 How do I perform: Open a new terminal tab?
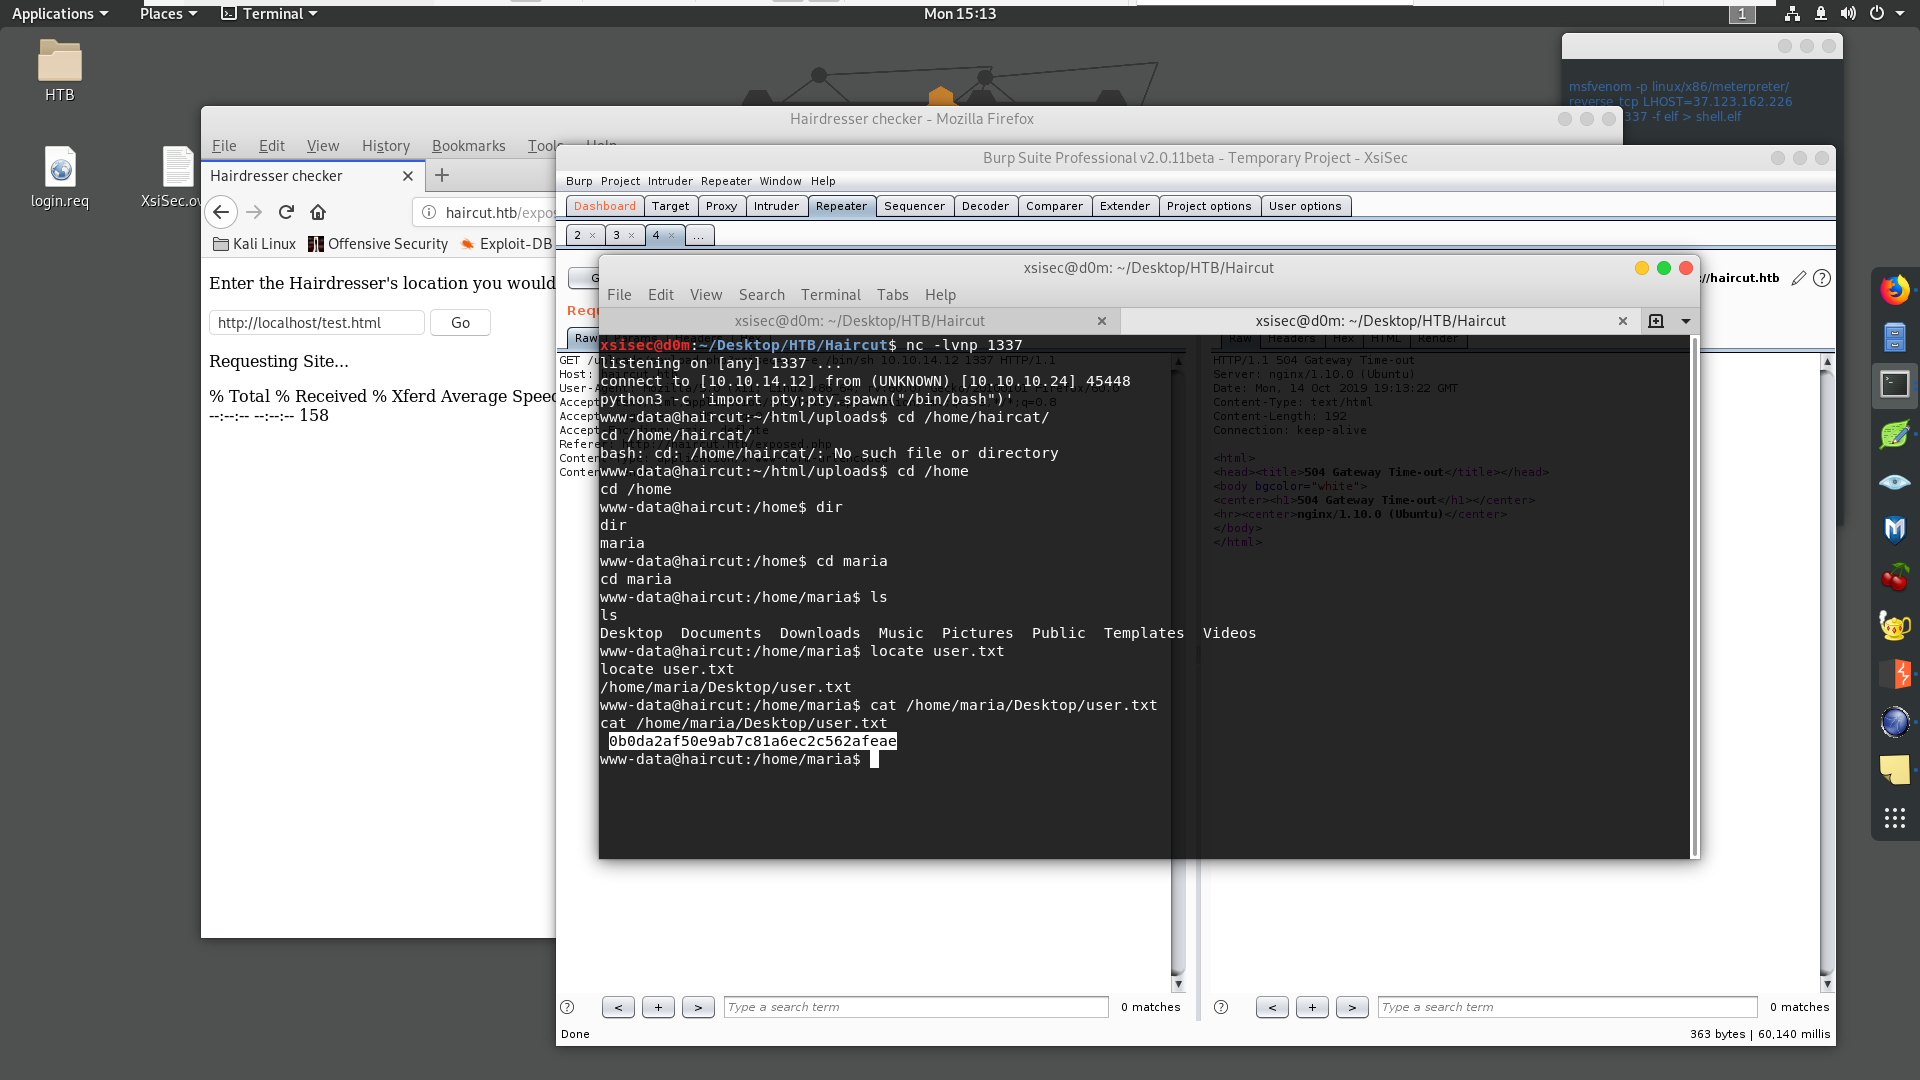[x=1656, y=321]
